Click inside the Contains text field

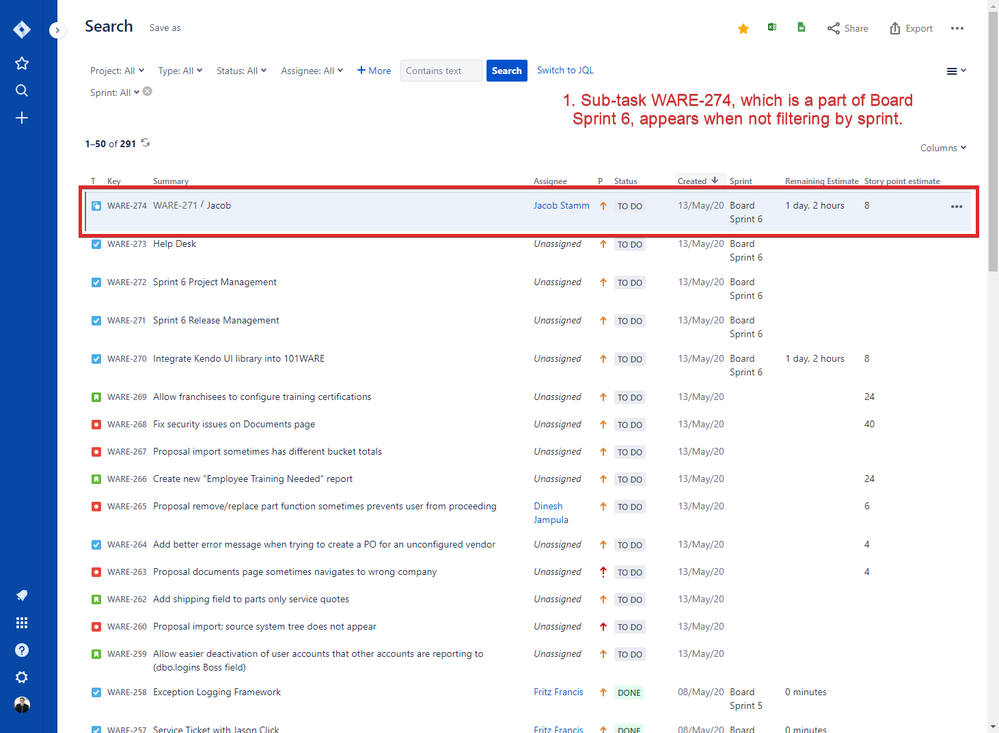point(440,70)
